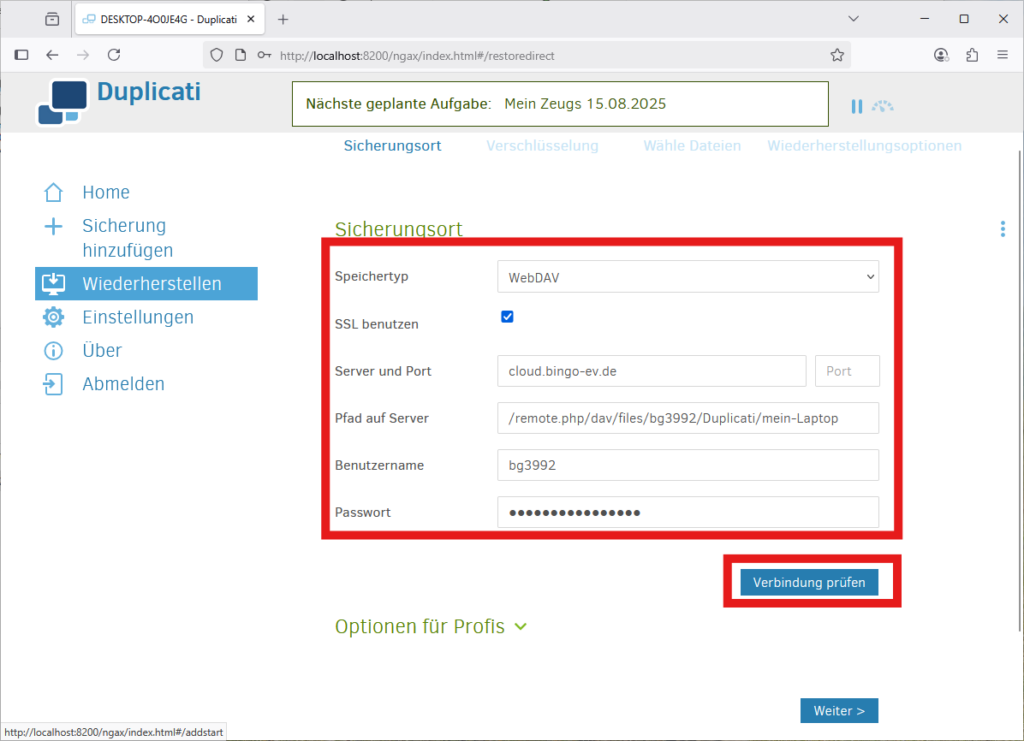This screenshot has width=1024, height=741.
Task: Choose Abmelden in the sidebar
Action: point(123,384)
